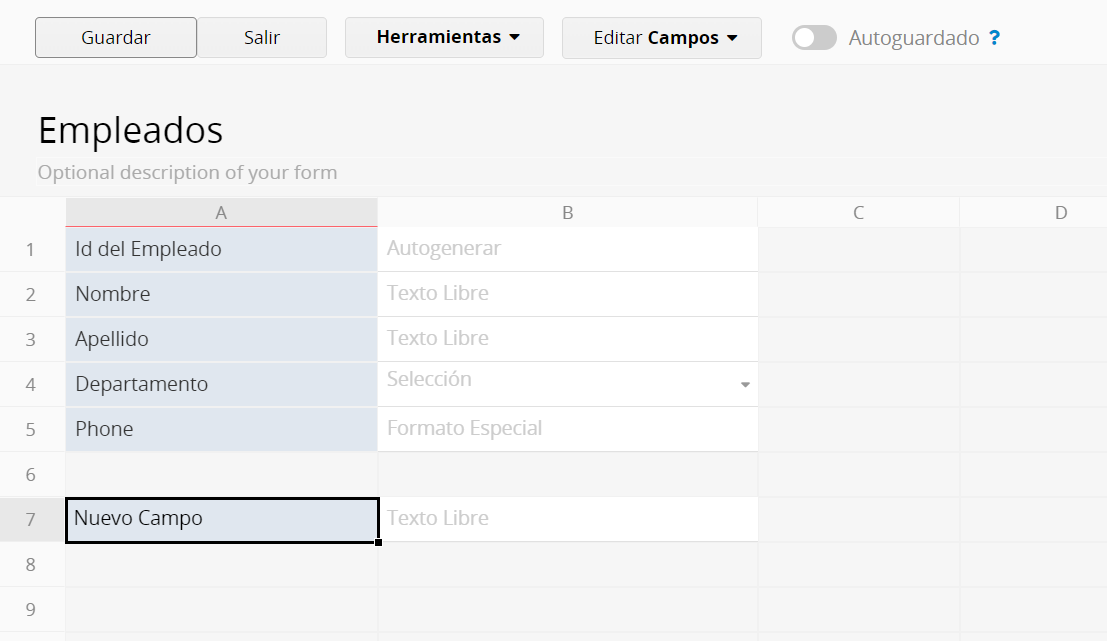The height and width of the screenshot is (641, 1107).
Task: Select column C header
Action: pyautogui.click(x=858, y=212)
